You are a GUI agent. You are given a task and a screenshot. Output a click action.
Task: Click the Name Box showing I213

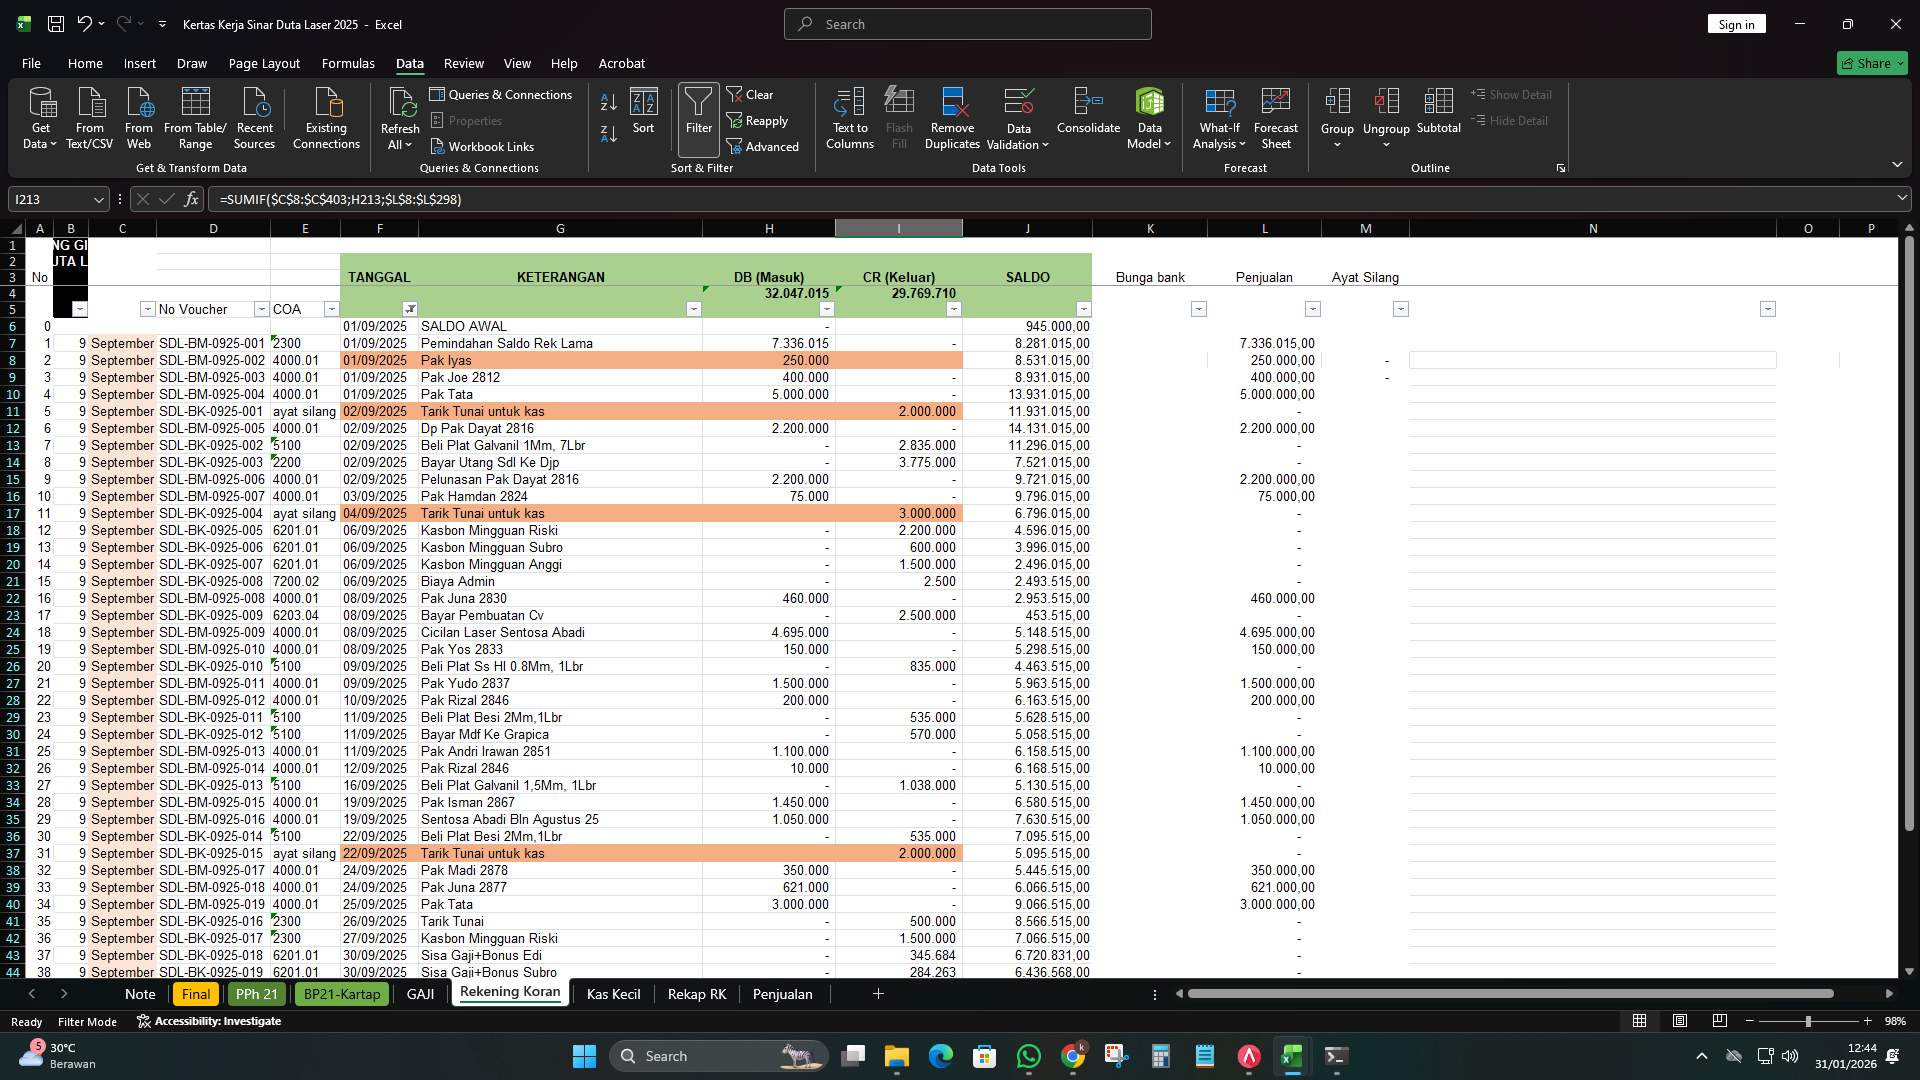tap(50, 199)
